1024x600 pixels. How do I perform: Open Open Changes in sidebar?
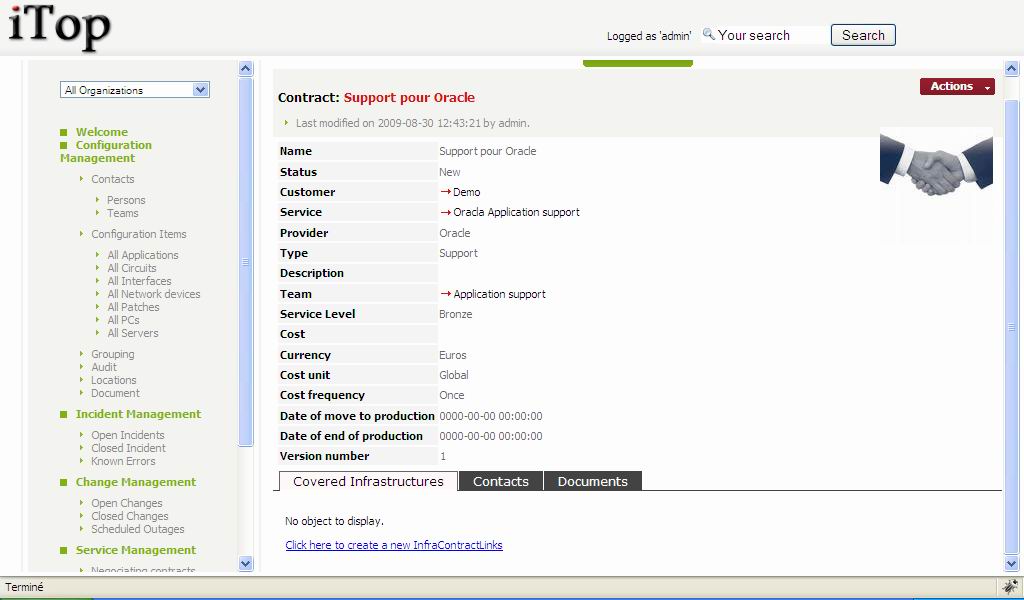(x=127, y=503)
